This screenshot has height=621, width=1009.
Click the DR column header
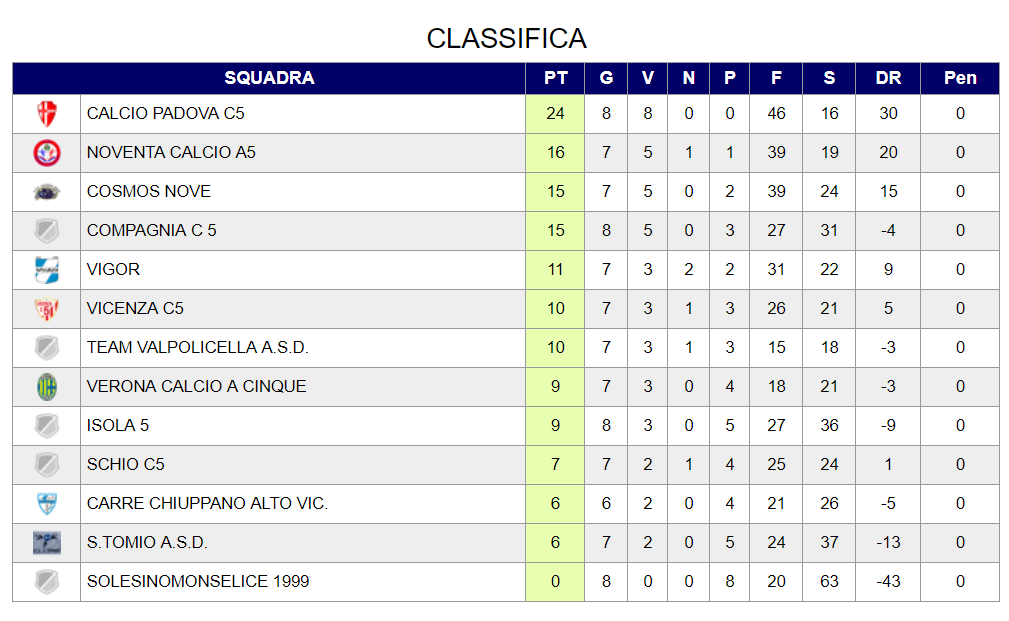pyautogui.click(x=888, y=79)
